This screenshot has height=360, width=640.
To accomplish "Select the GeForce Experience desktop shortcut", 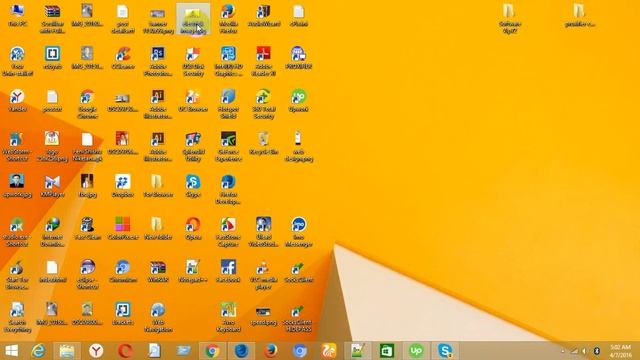I will pos(228,147).
